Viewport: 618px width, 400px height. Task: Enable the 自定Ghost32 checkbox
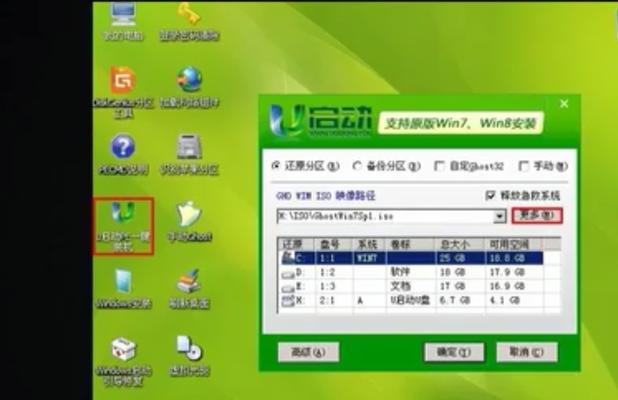point(439,166)
